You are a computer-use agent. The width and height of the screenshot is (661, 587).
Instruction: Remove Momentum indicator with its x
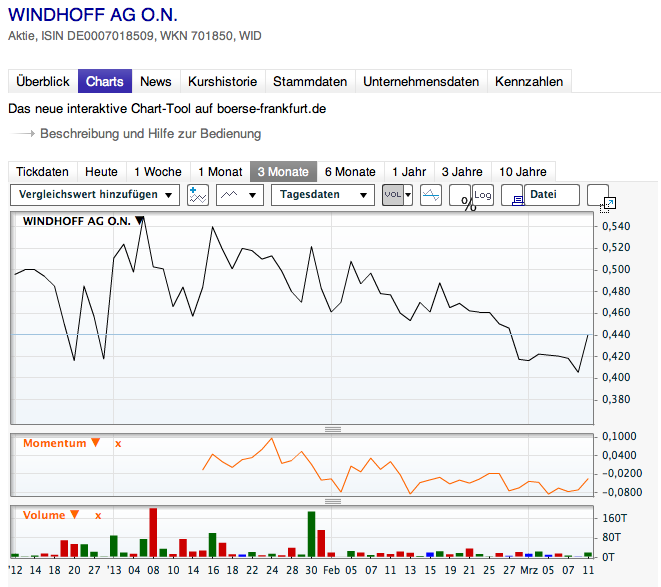pos(118,444)
